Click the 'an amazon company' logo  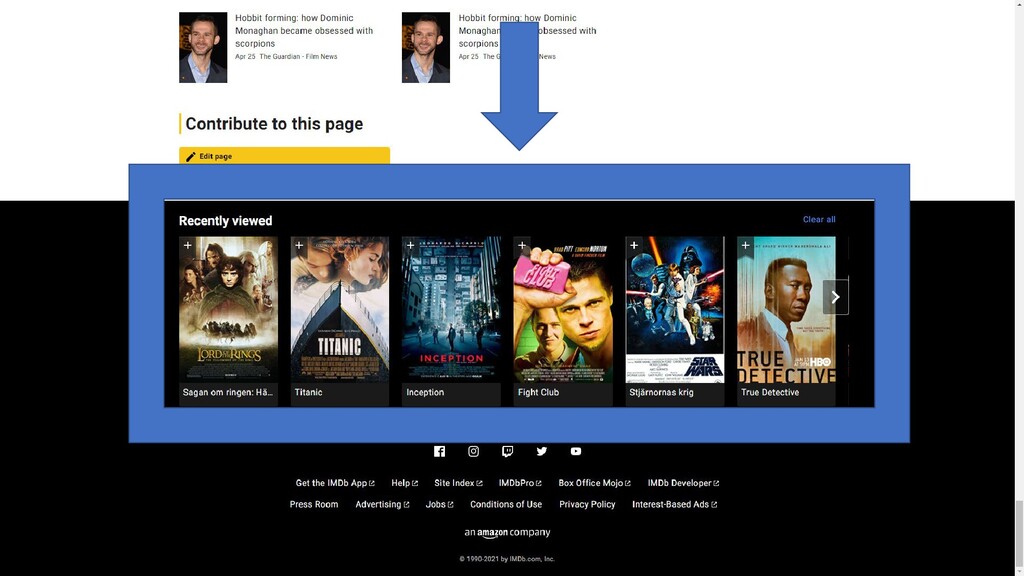507,533
